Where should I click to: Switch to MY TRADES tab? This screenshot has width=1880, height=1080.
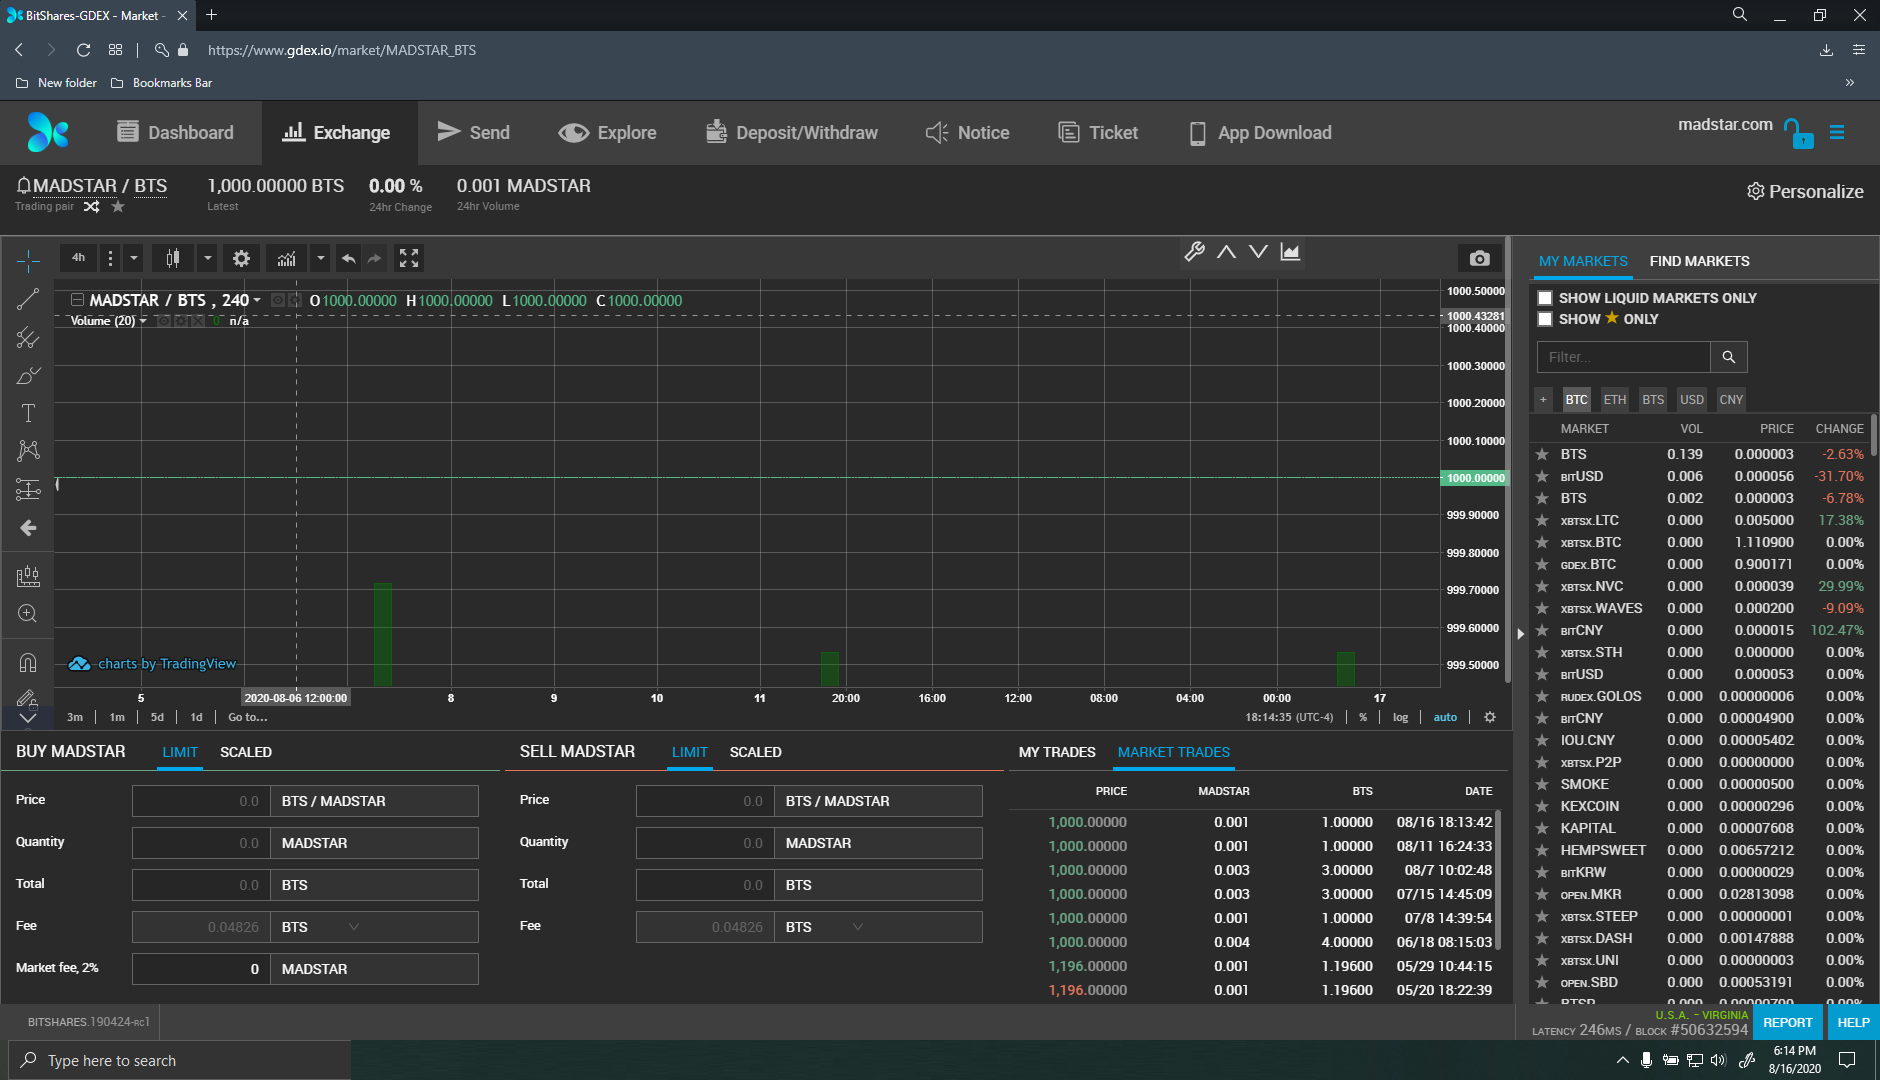pyautogui.click(x=1057, y=752)
